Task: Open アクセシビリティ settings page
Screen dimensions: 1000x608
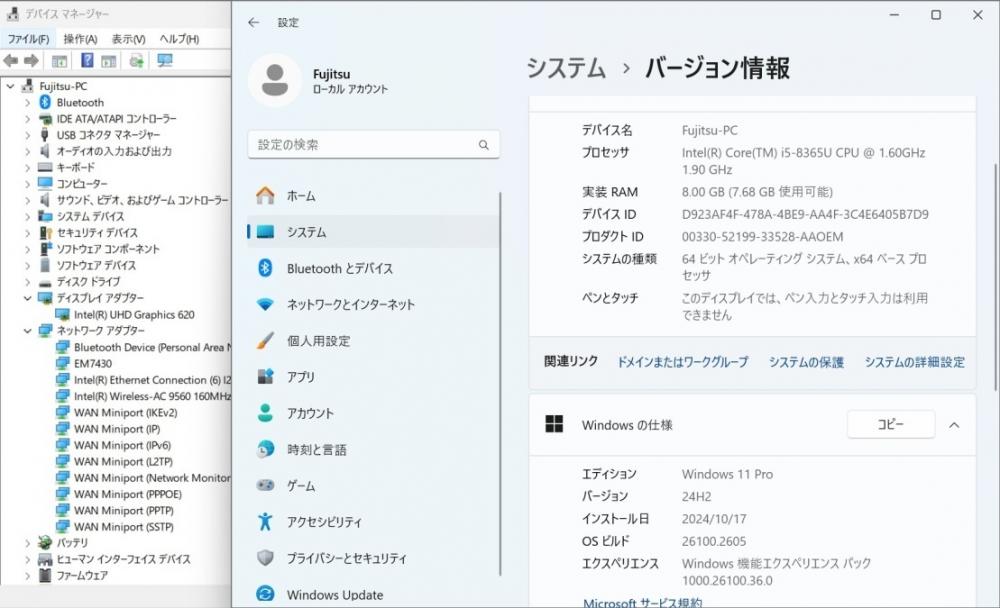Action: point(373,522)
